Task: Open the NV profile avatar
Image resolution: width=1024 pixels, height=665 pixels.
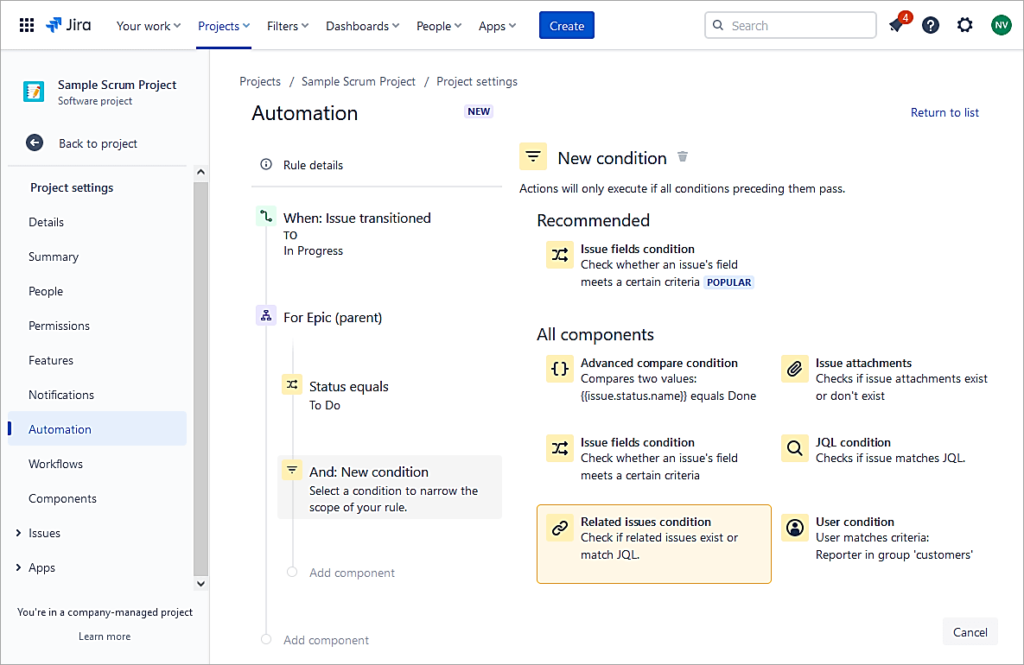Action: pyautogui.click(x=1001, y=24)
